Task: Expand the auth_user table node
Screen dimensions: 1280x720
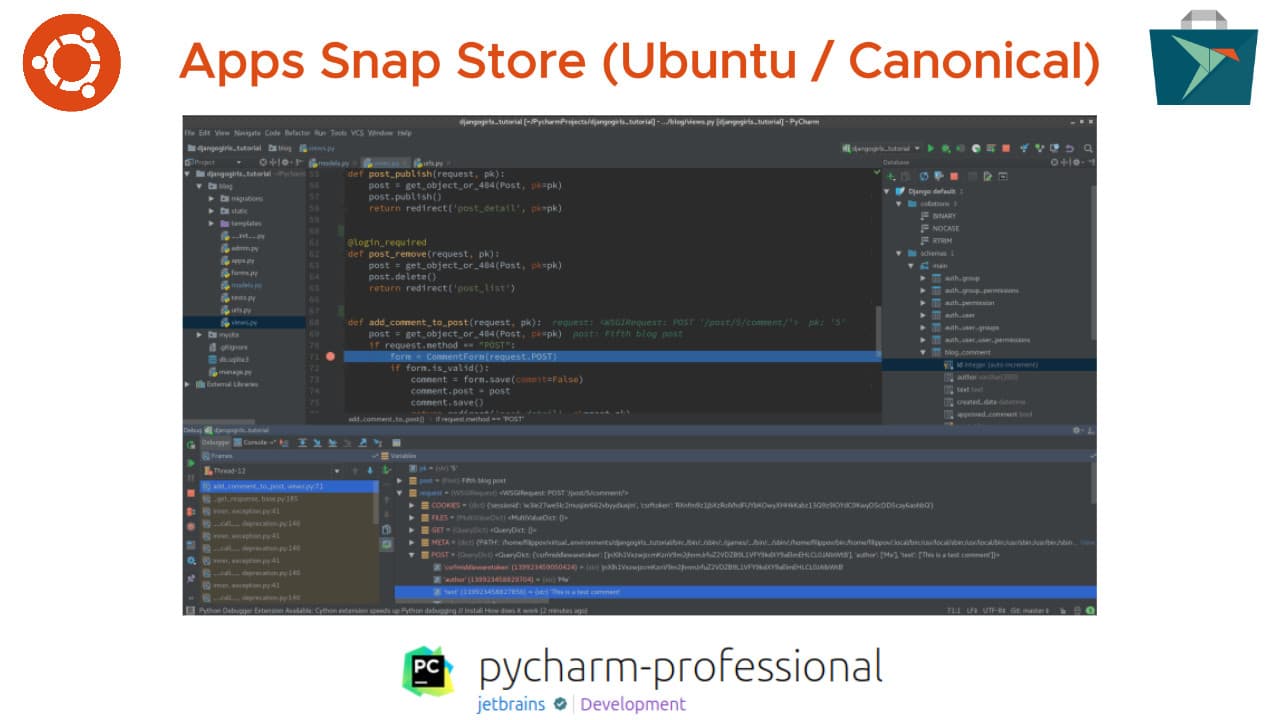Action: pyautogui.click(x=923, y=315)
